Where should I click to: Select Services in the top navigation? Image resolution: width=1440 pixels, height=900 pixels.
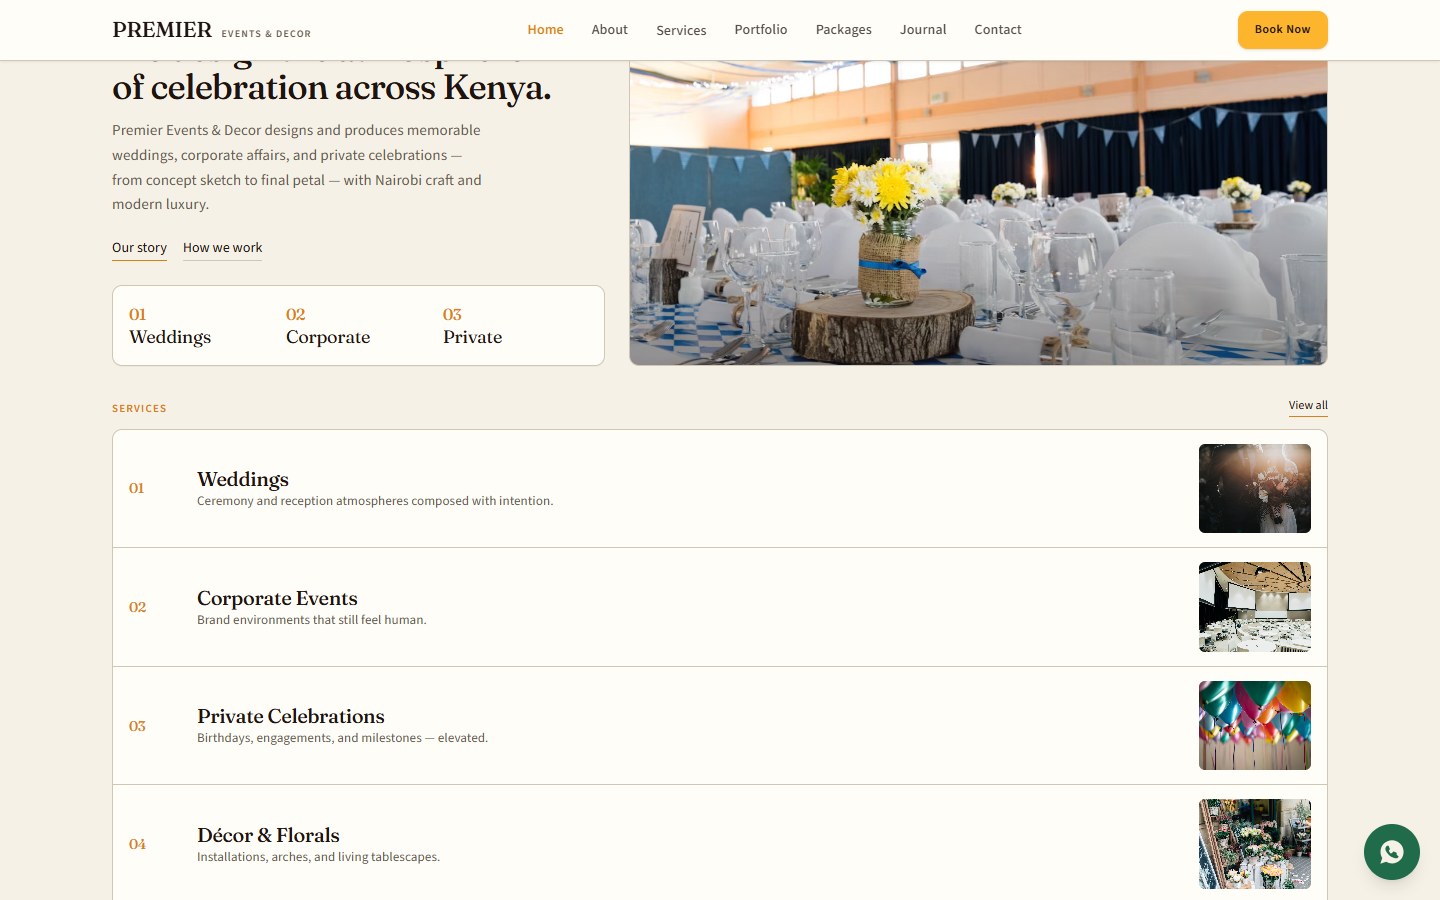point(681,30)
